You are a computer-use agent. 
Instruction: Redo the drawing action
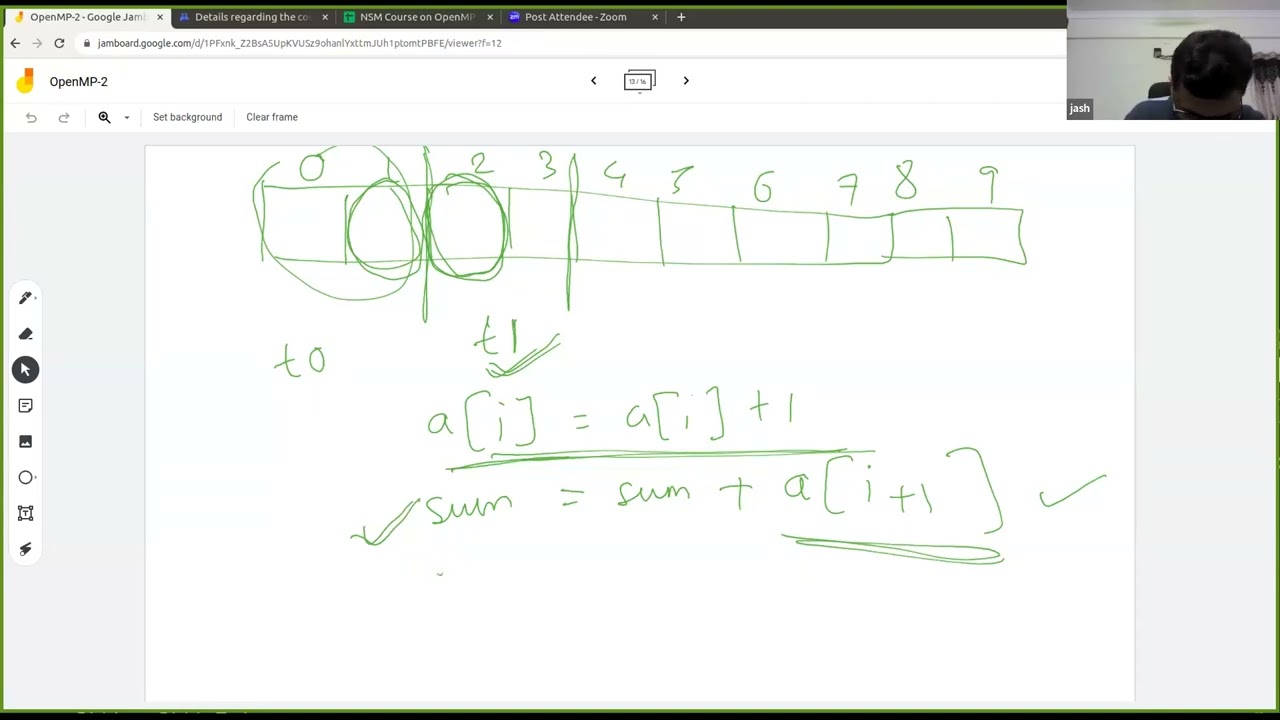(x=64, y=117)
